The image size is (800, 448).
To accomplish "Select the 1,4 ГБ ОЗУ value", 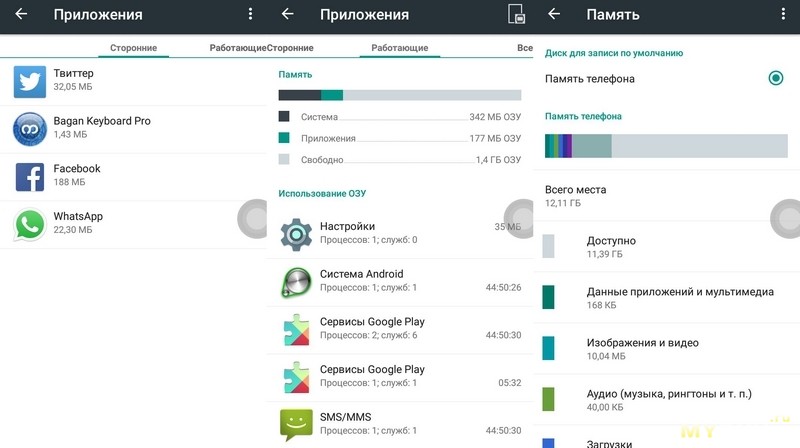I will 498,160.
